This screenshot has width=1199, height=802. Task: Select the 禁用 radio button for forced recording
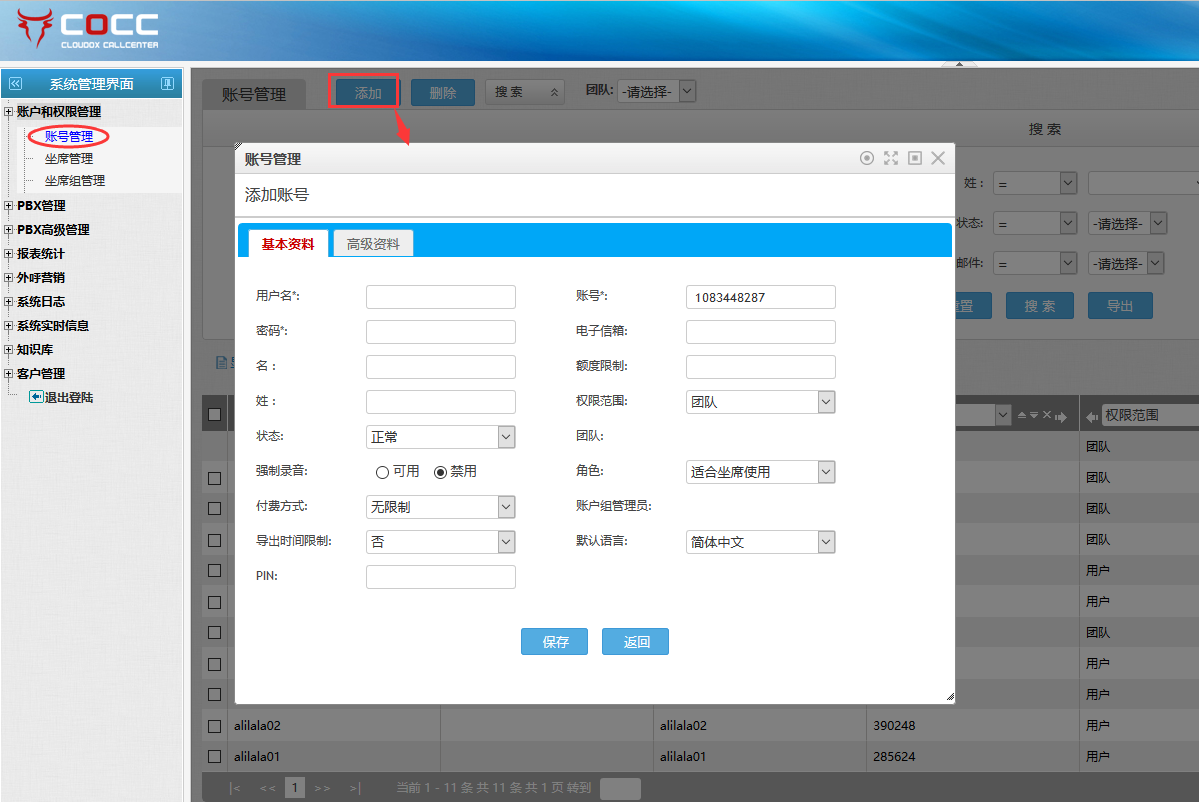pyautogui.click(x=440, y=472)
